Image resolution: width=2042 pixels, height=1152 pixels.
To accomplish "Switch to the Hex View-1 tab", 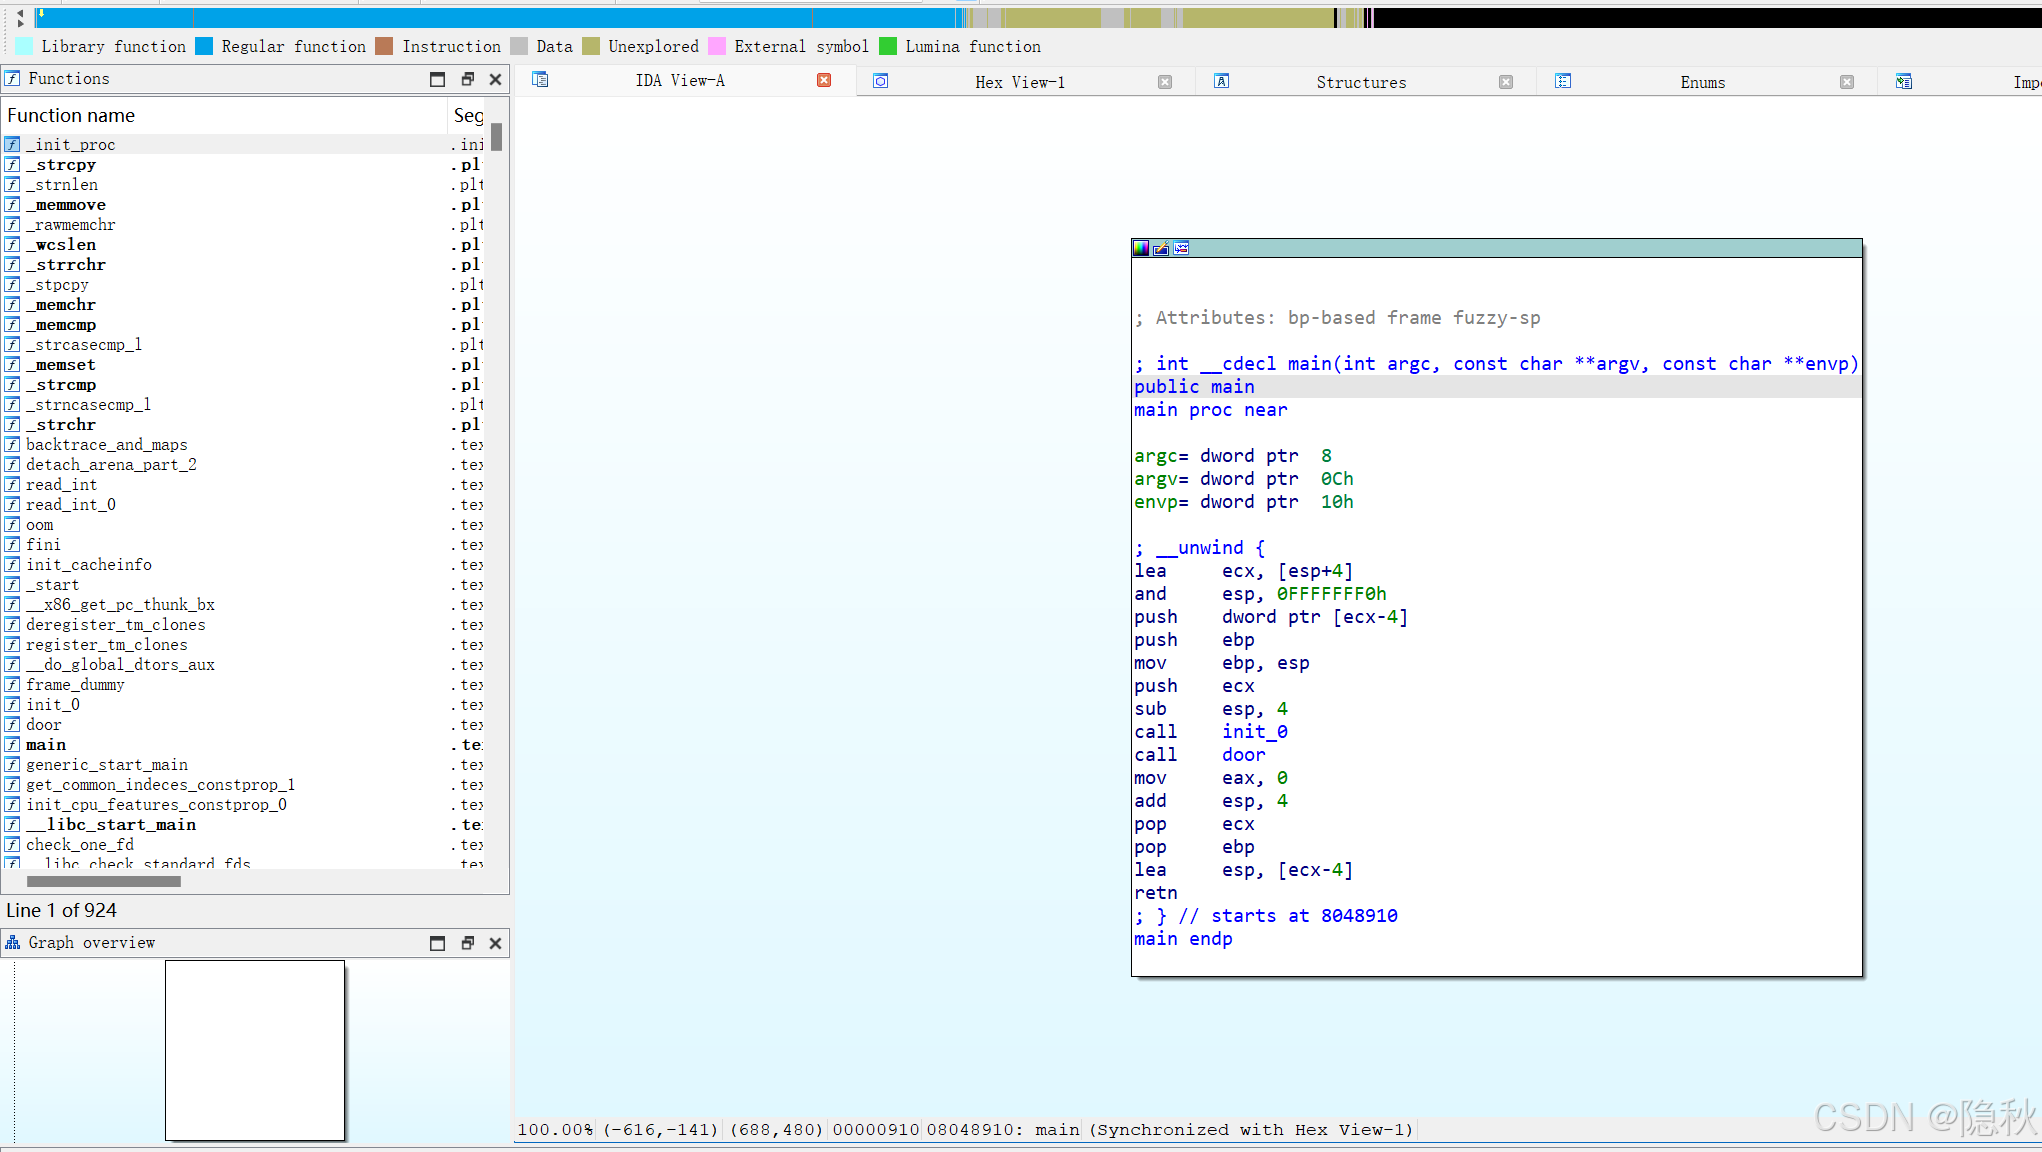I will coord(1020,82).
